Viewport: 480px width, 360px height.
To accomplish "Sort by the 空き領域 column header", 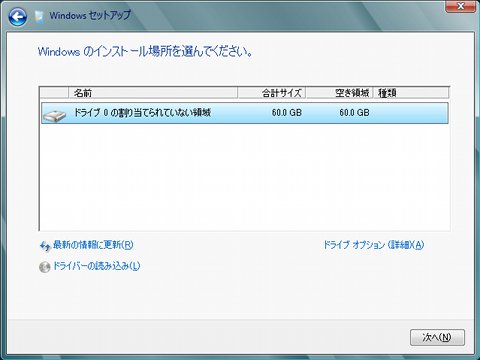I will (x=339, y=93).
